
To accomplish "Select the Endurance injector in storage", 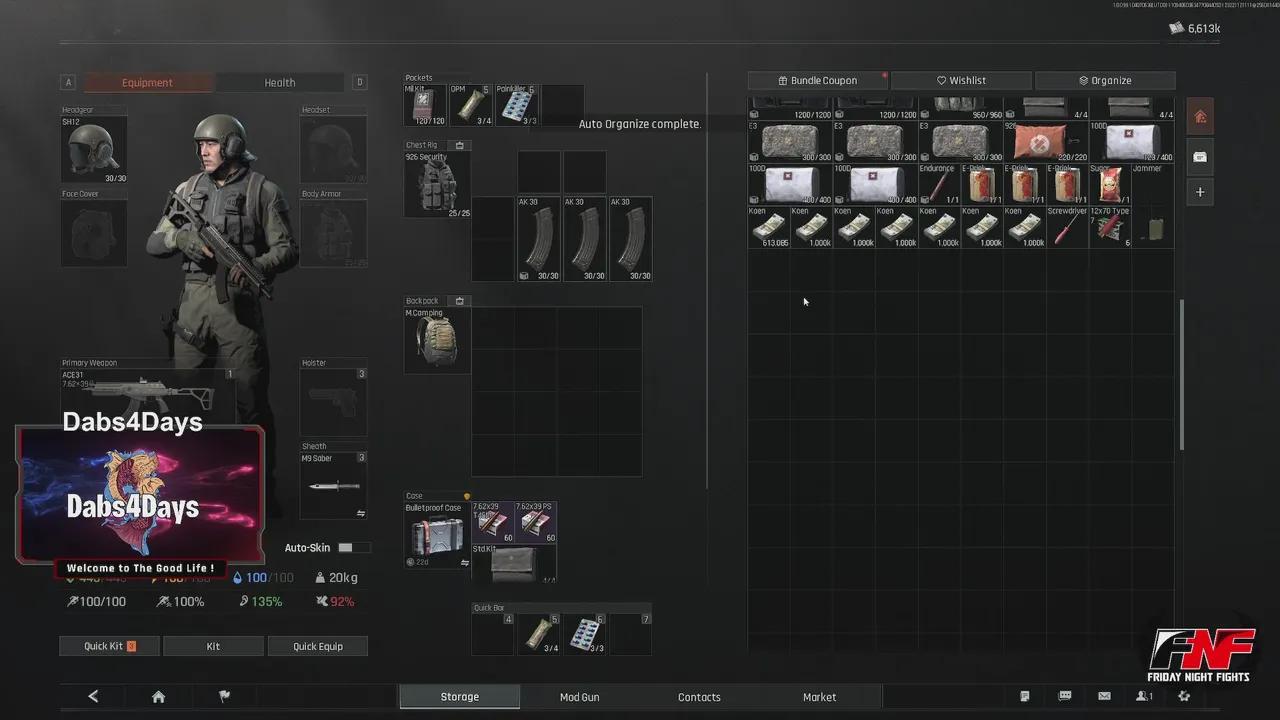I will tap(939, 185).
